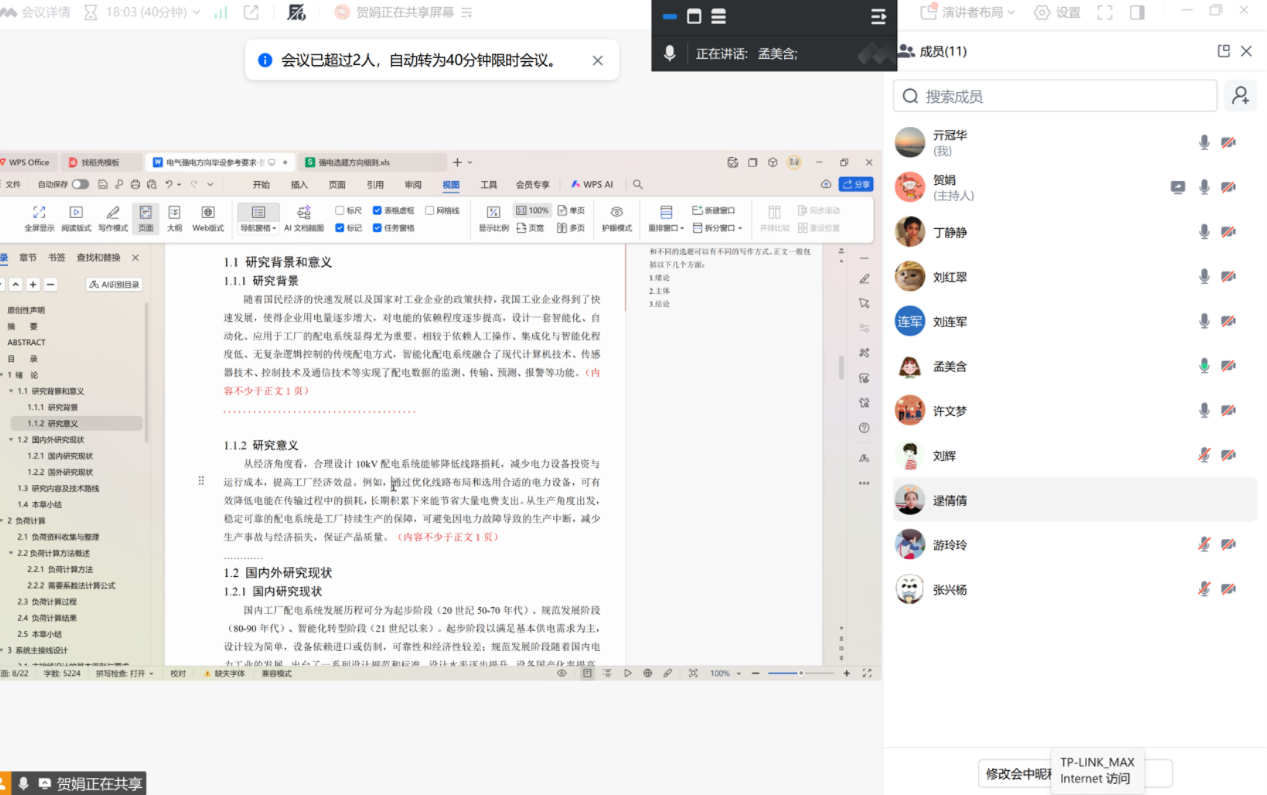Open the 导航窗格 navigation pane dropdown
The width and height of the screenshot is (1267, 795).
coord(258,228)
